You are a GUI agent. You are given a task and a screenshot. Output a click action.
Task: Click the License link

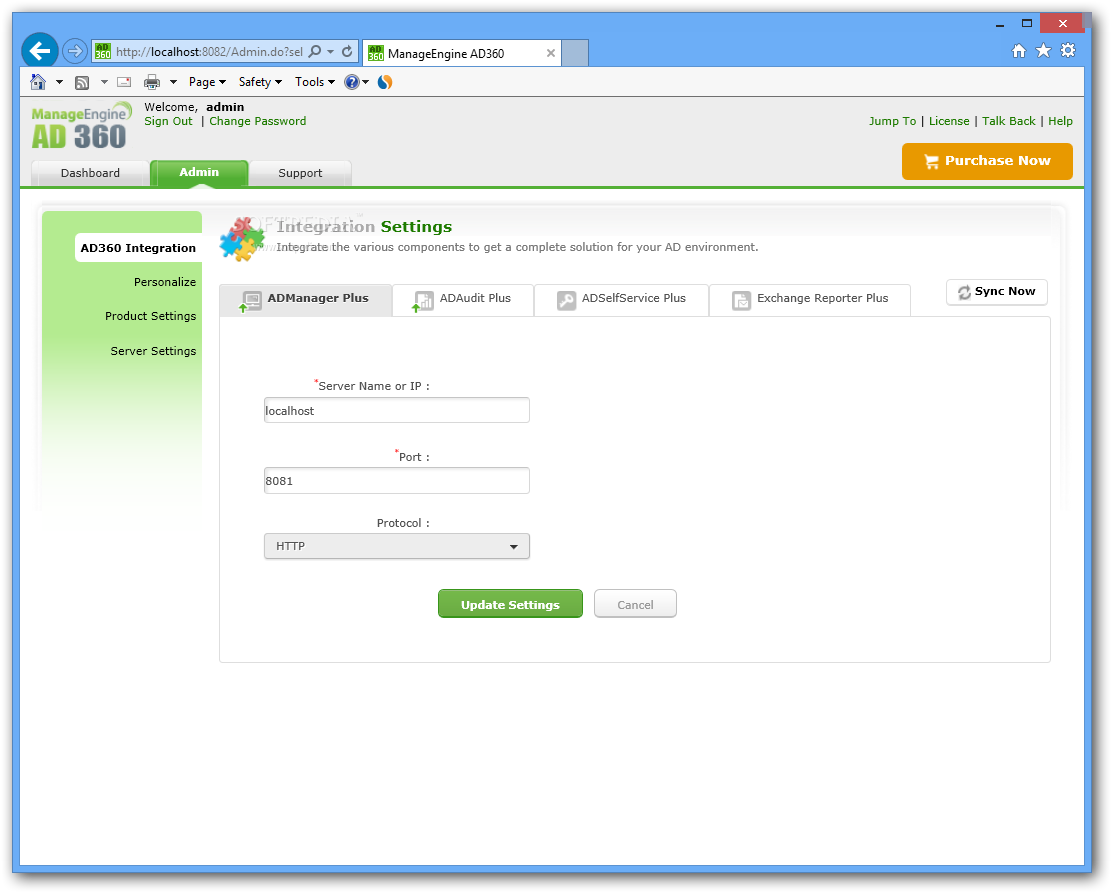click(x=949, y=121)
